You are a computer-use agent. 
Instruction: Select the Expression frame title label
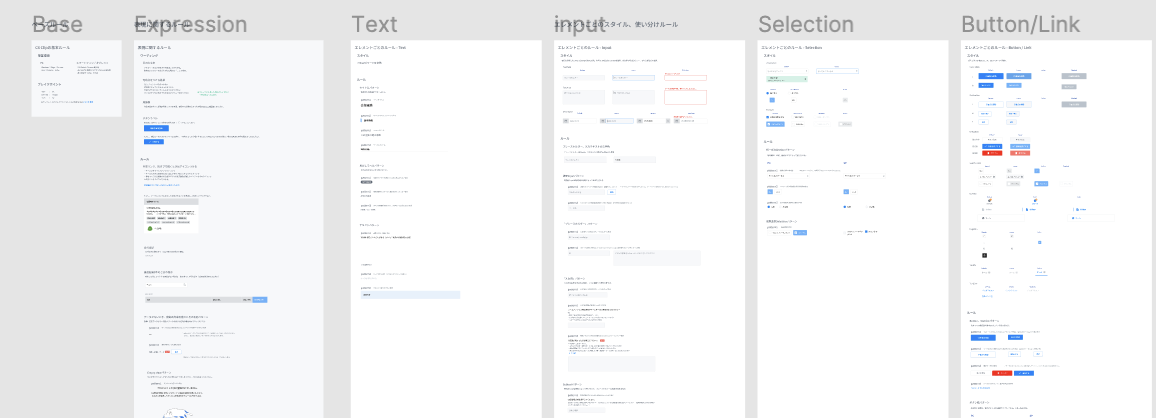click(x=191, y=25)
